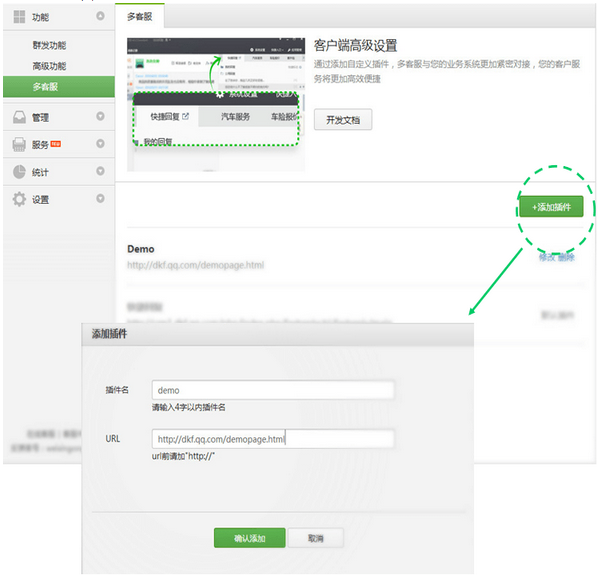The image size is (600, 582).
Task: Click the +添加插件 button
Action: click(x=551, y=207)
